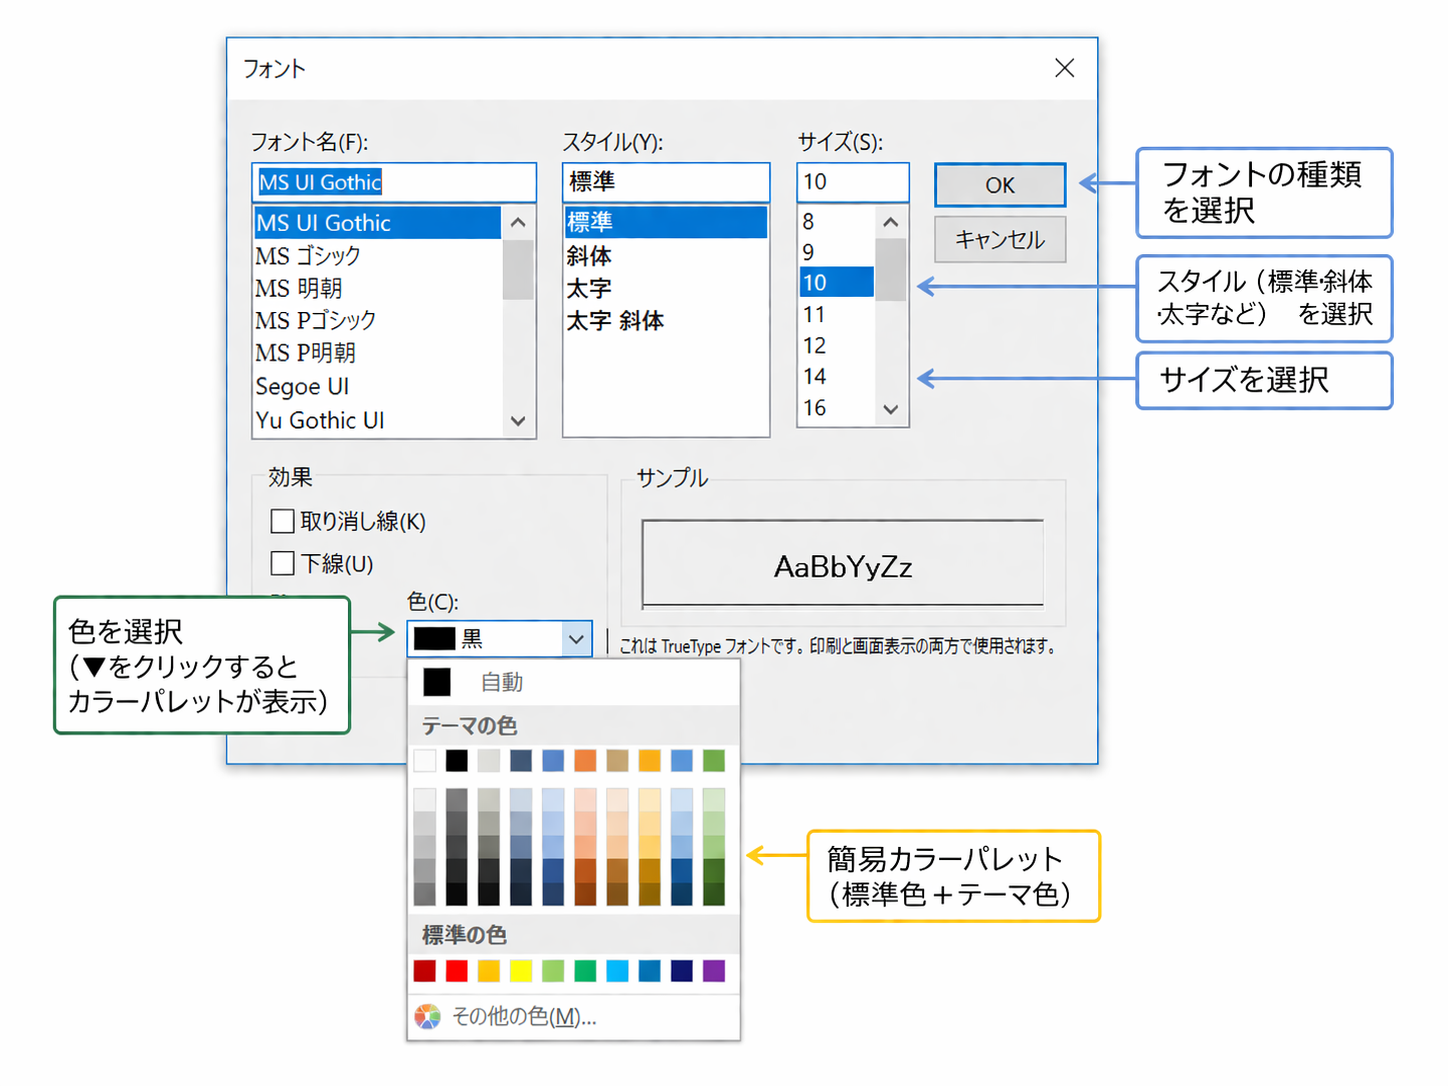Viewport: 1448px width, 1086px height.
Task: Enable the 取り消し線 strikethrough checkbox
Action: click(x=283, y=521)
